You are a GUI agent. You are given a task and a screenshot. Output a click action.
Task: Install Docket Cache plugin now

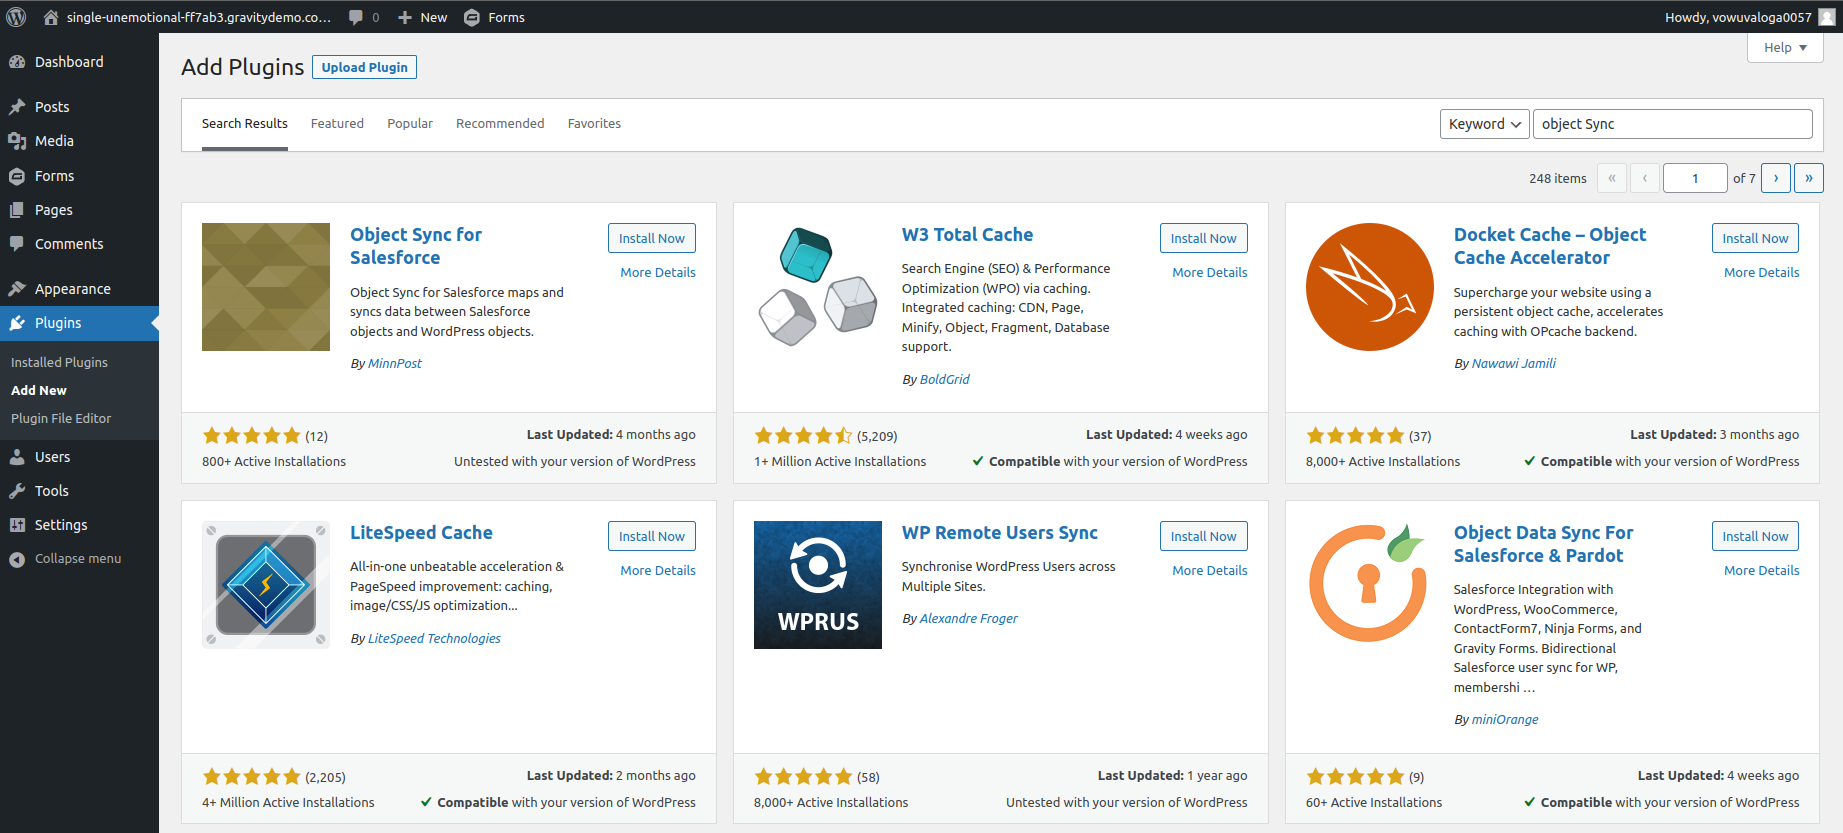[1756, 238]
